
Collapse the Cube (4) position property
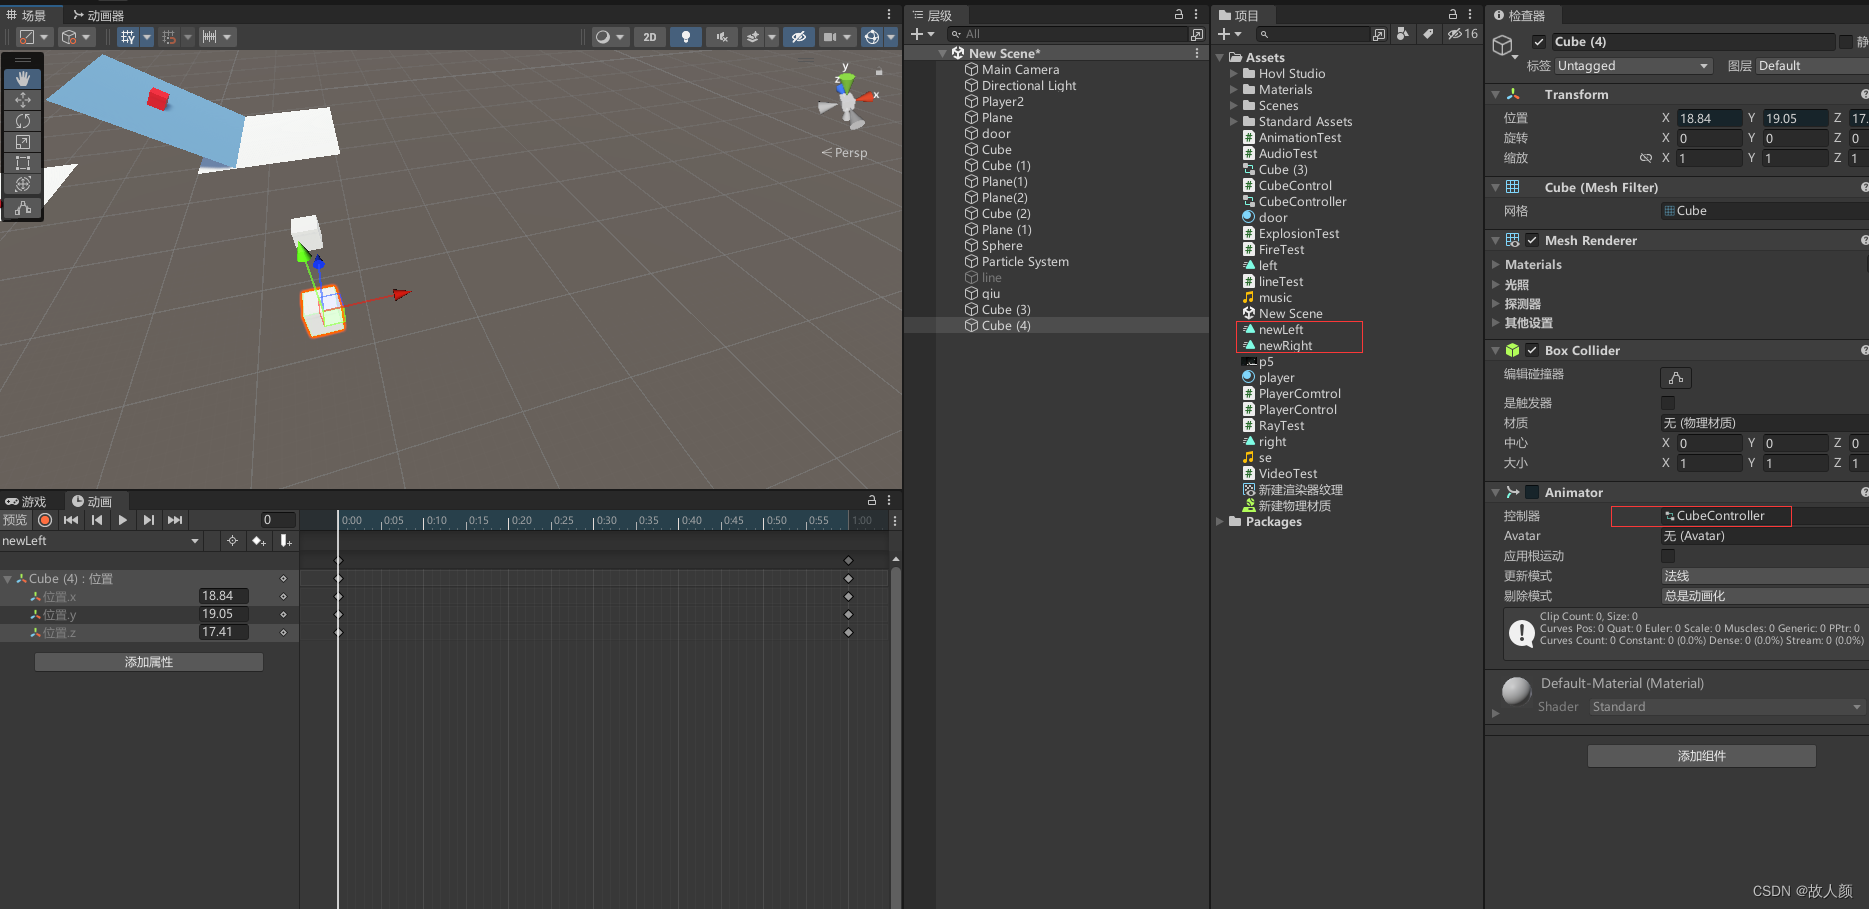click(x=8, y=579)
